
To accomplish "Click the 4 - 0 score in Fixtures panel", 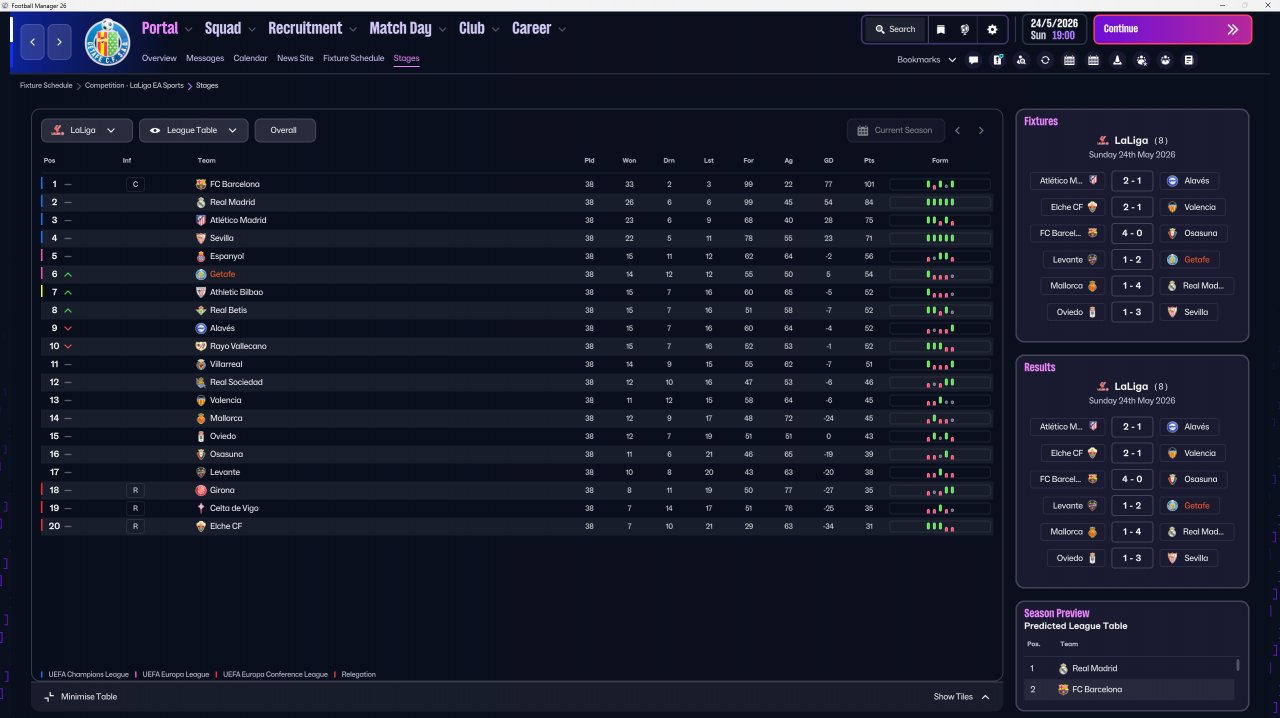I will tap(1132, 233).
